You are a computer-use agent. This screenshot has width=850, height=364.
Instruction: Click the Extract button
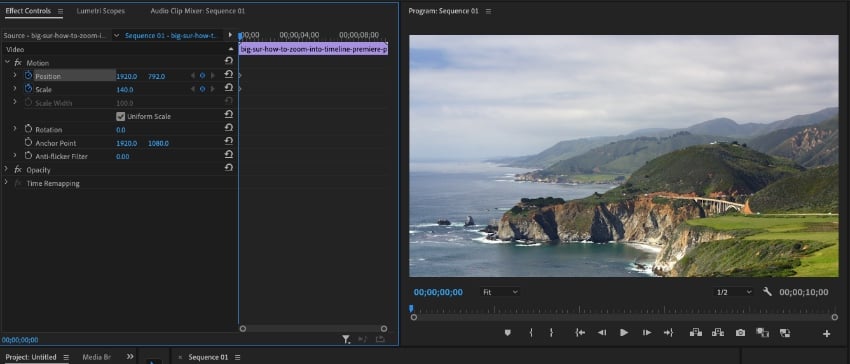tap(718, 333)
